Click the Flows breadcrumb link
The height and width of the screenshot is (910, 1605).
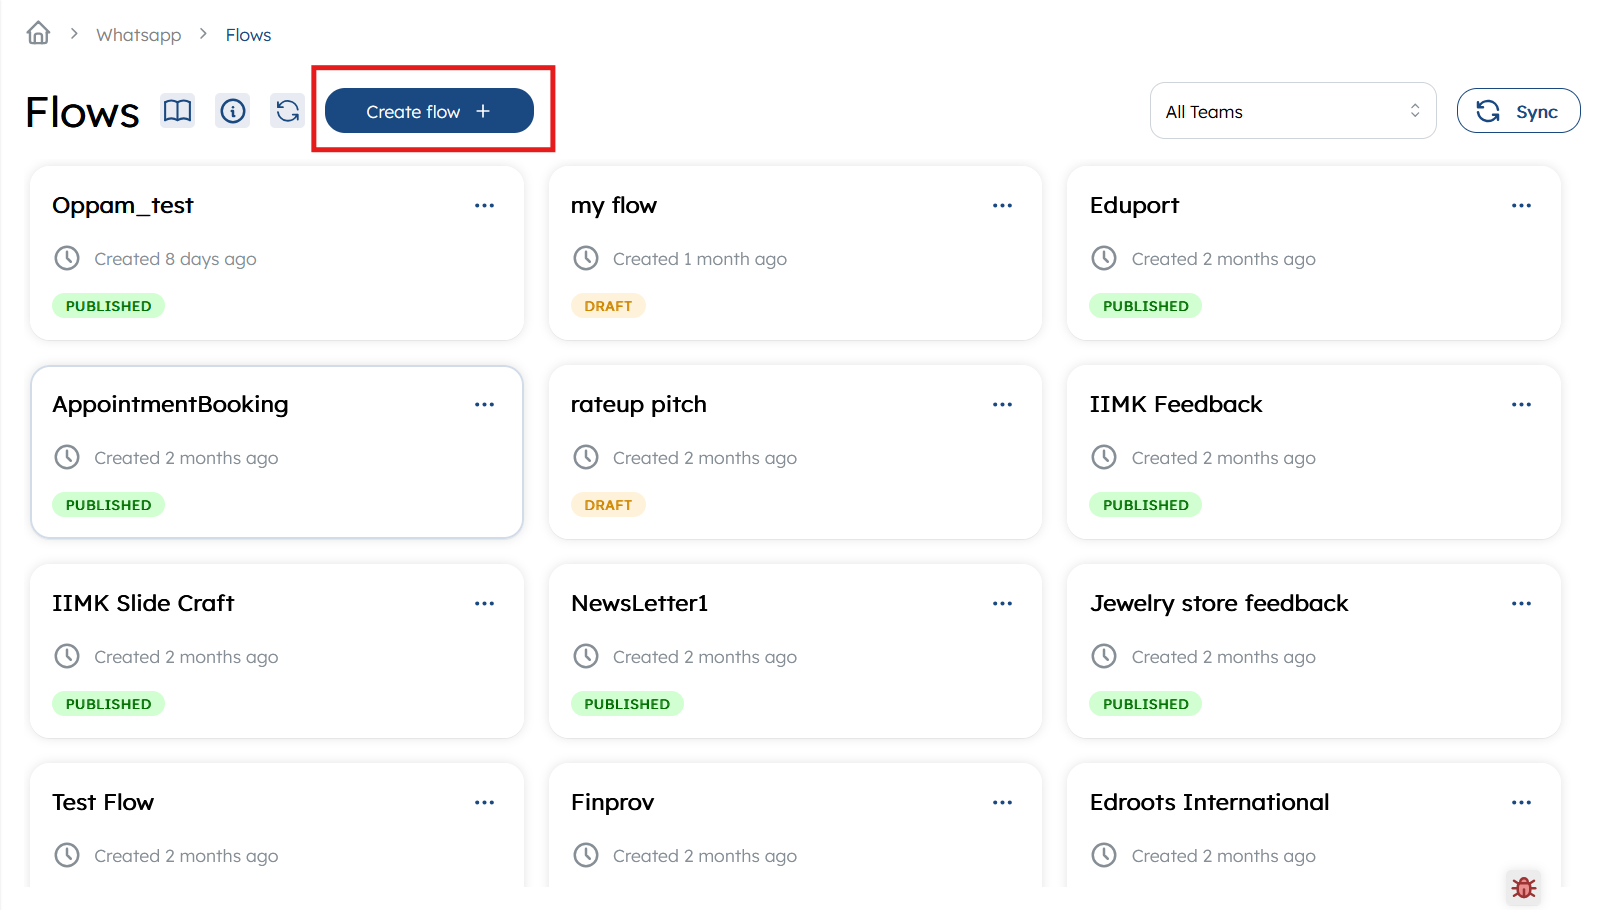(x=248, y=35)
